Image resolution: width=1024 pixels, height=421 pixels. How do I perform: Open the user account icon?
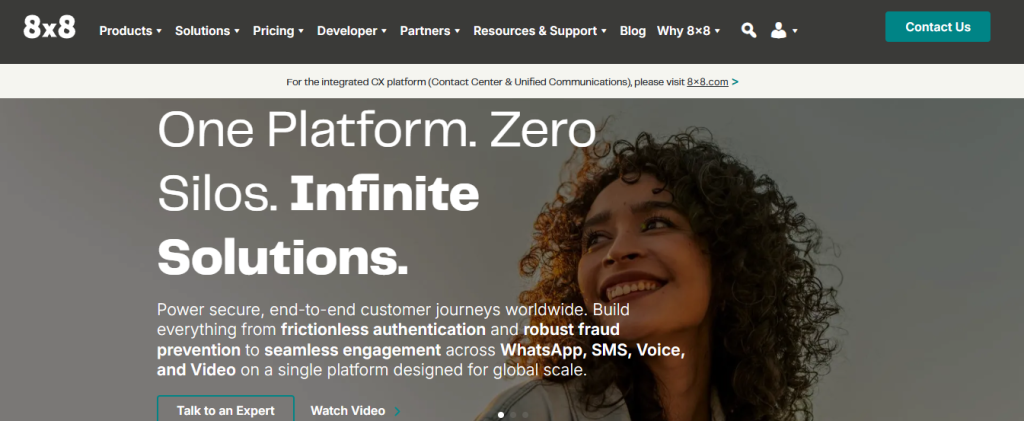[778, 30]
